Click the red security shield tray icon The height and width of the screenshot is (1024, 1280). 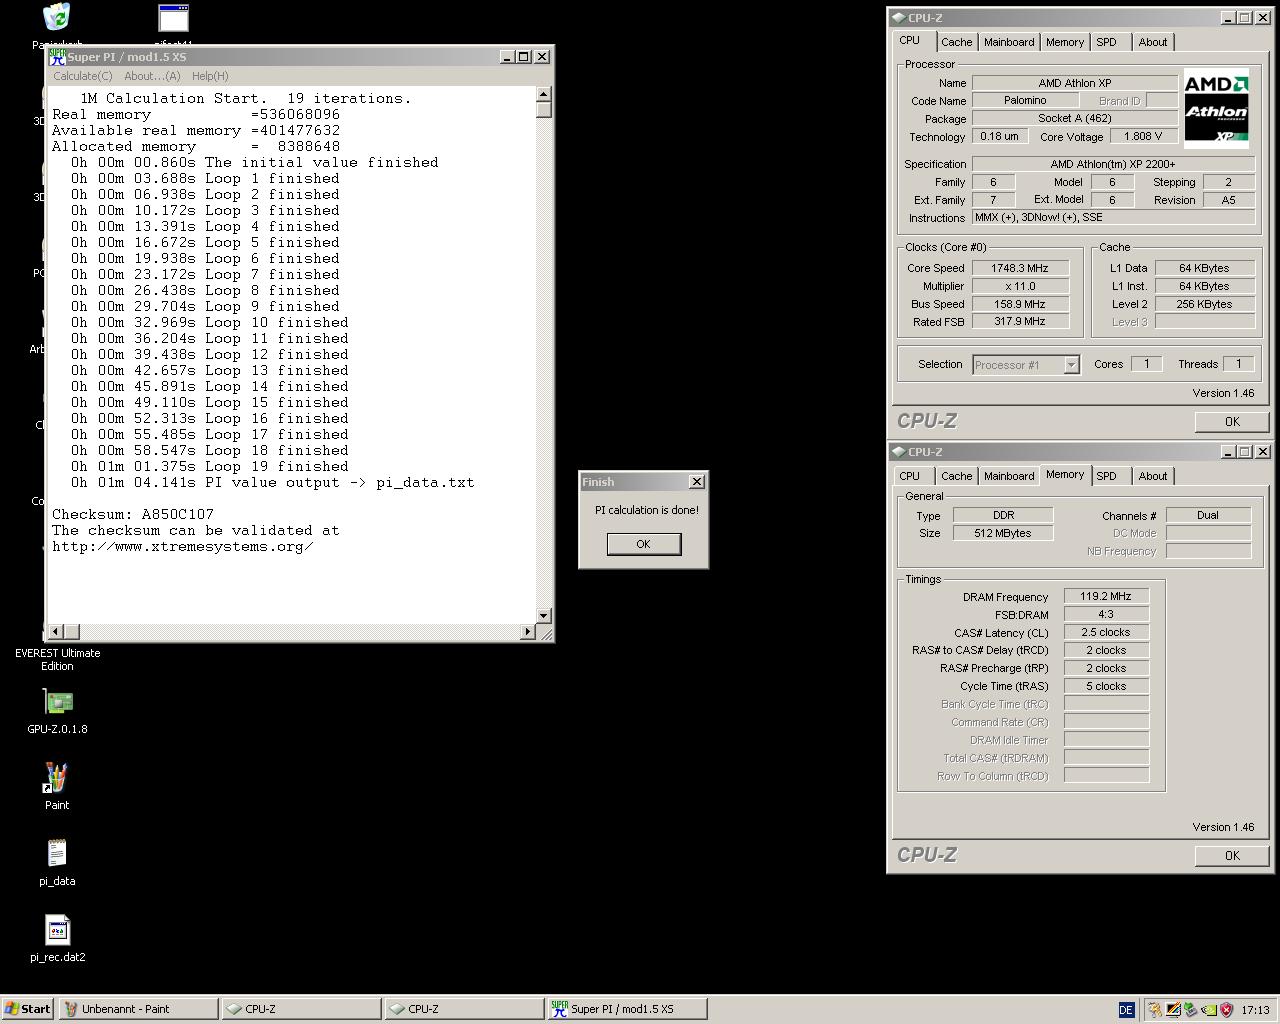point(1226,1010)
